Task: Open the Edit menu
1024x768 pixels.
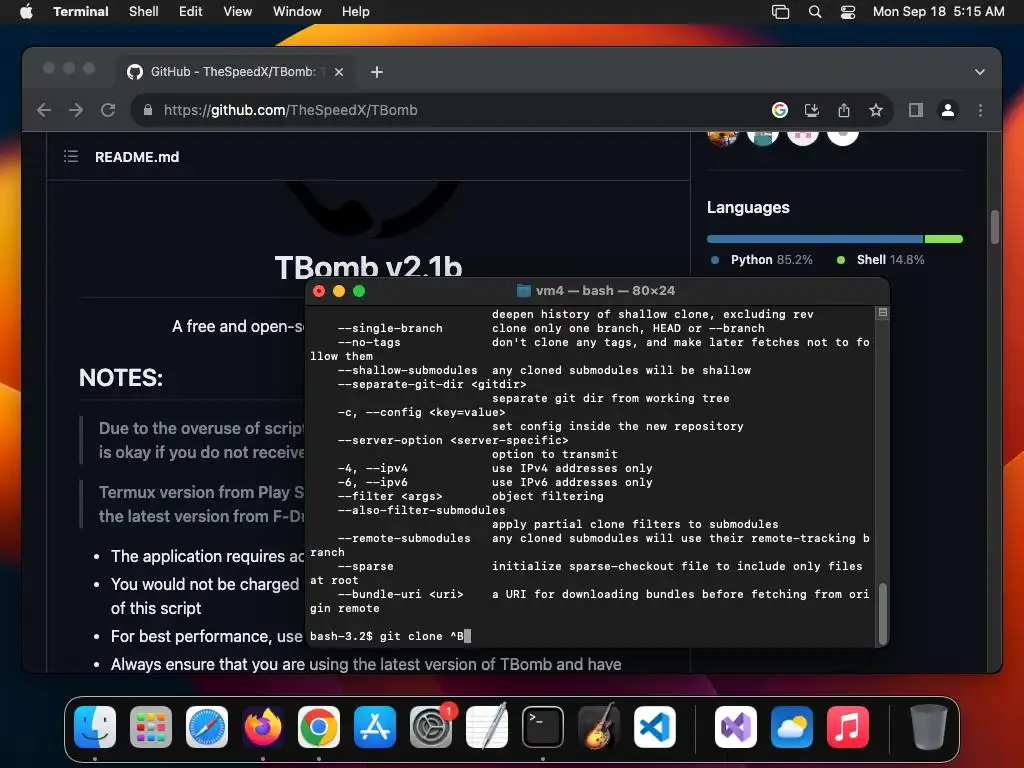Action: (x=190, y=11)
